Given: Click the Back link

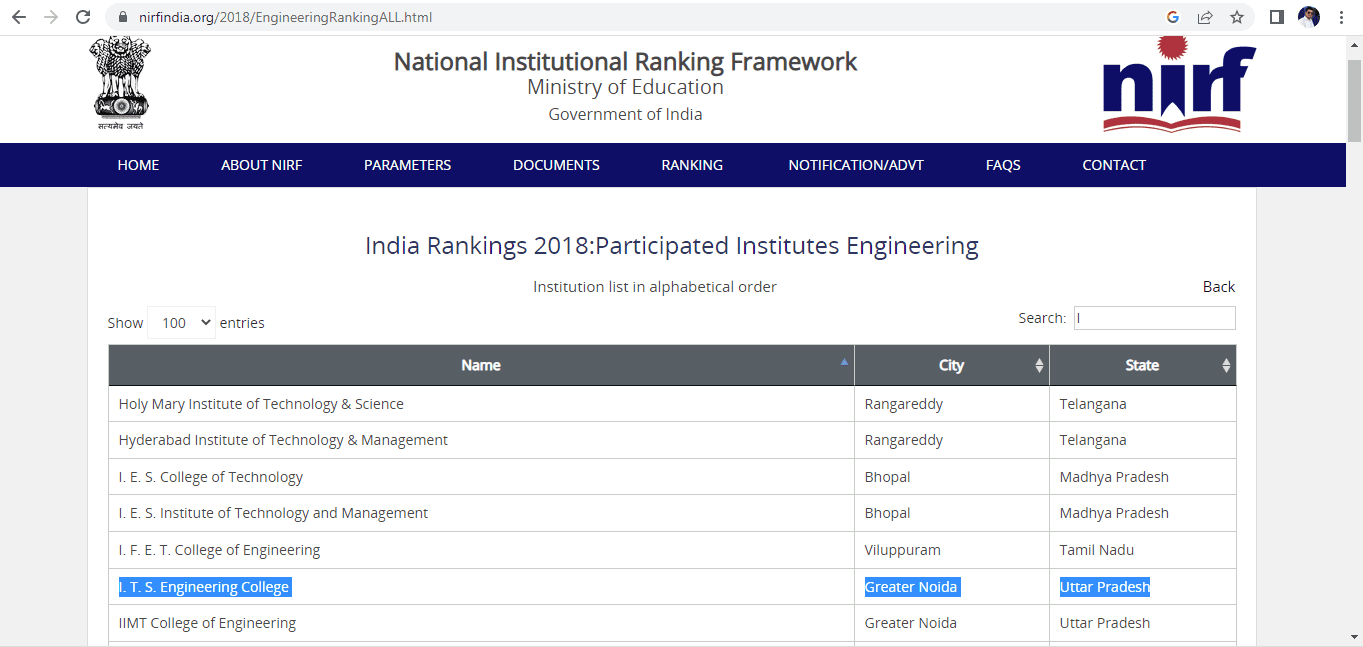Looking at the screenshot, I should [x=1218, y=287].
